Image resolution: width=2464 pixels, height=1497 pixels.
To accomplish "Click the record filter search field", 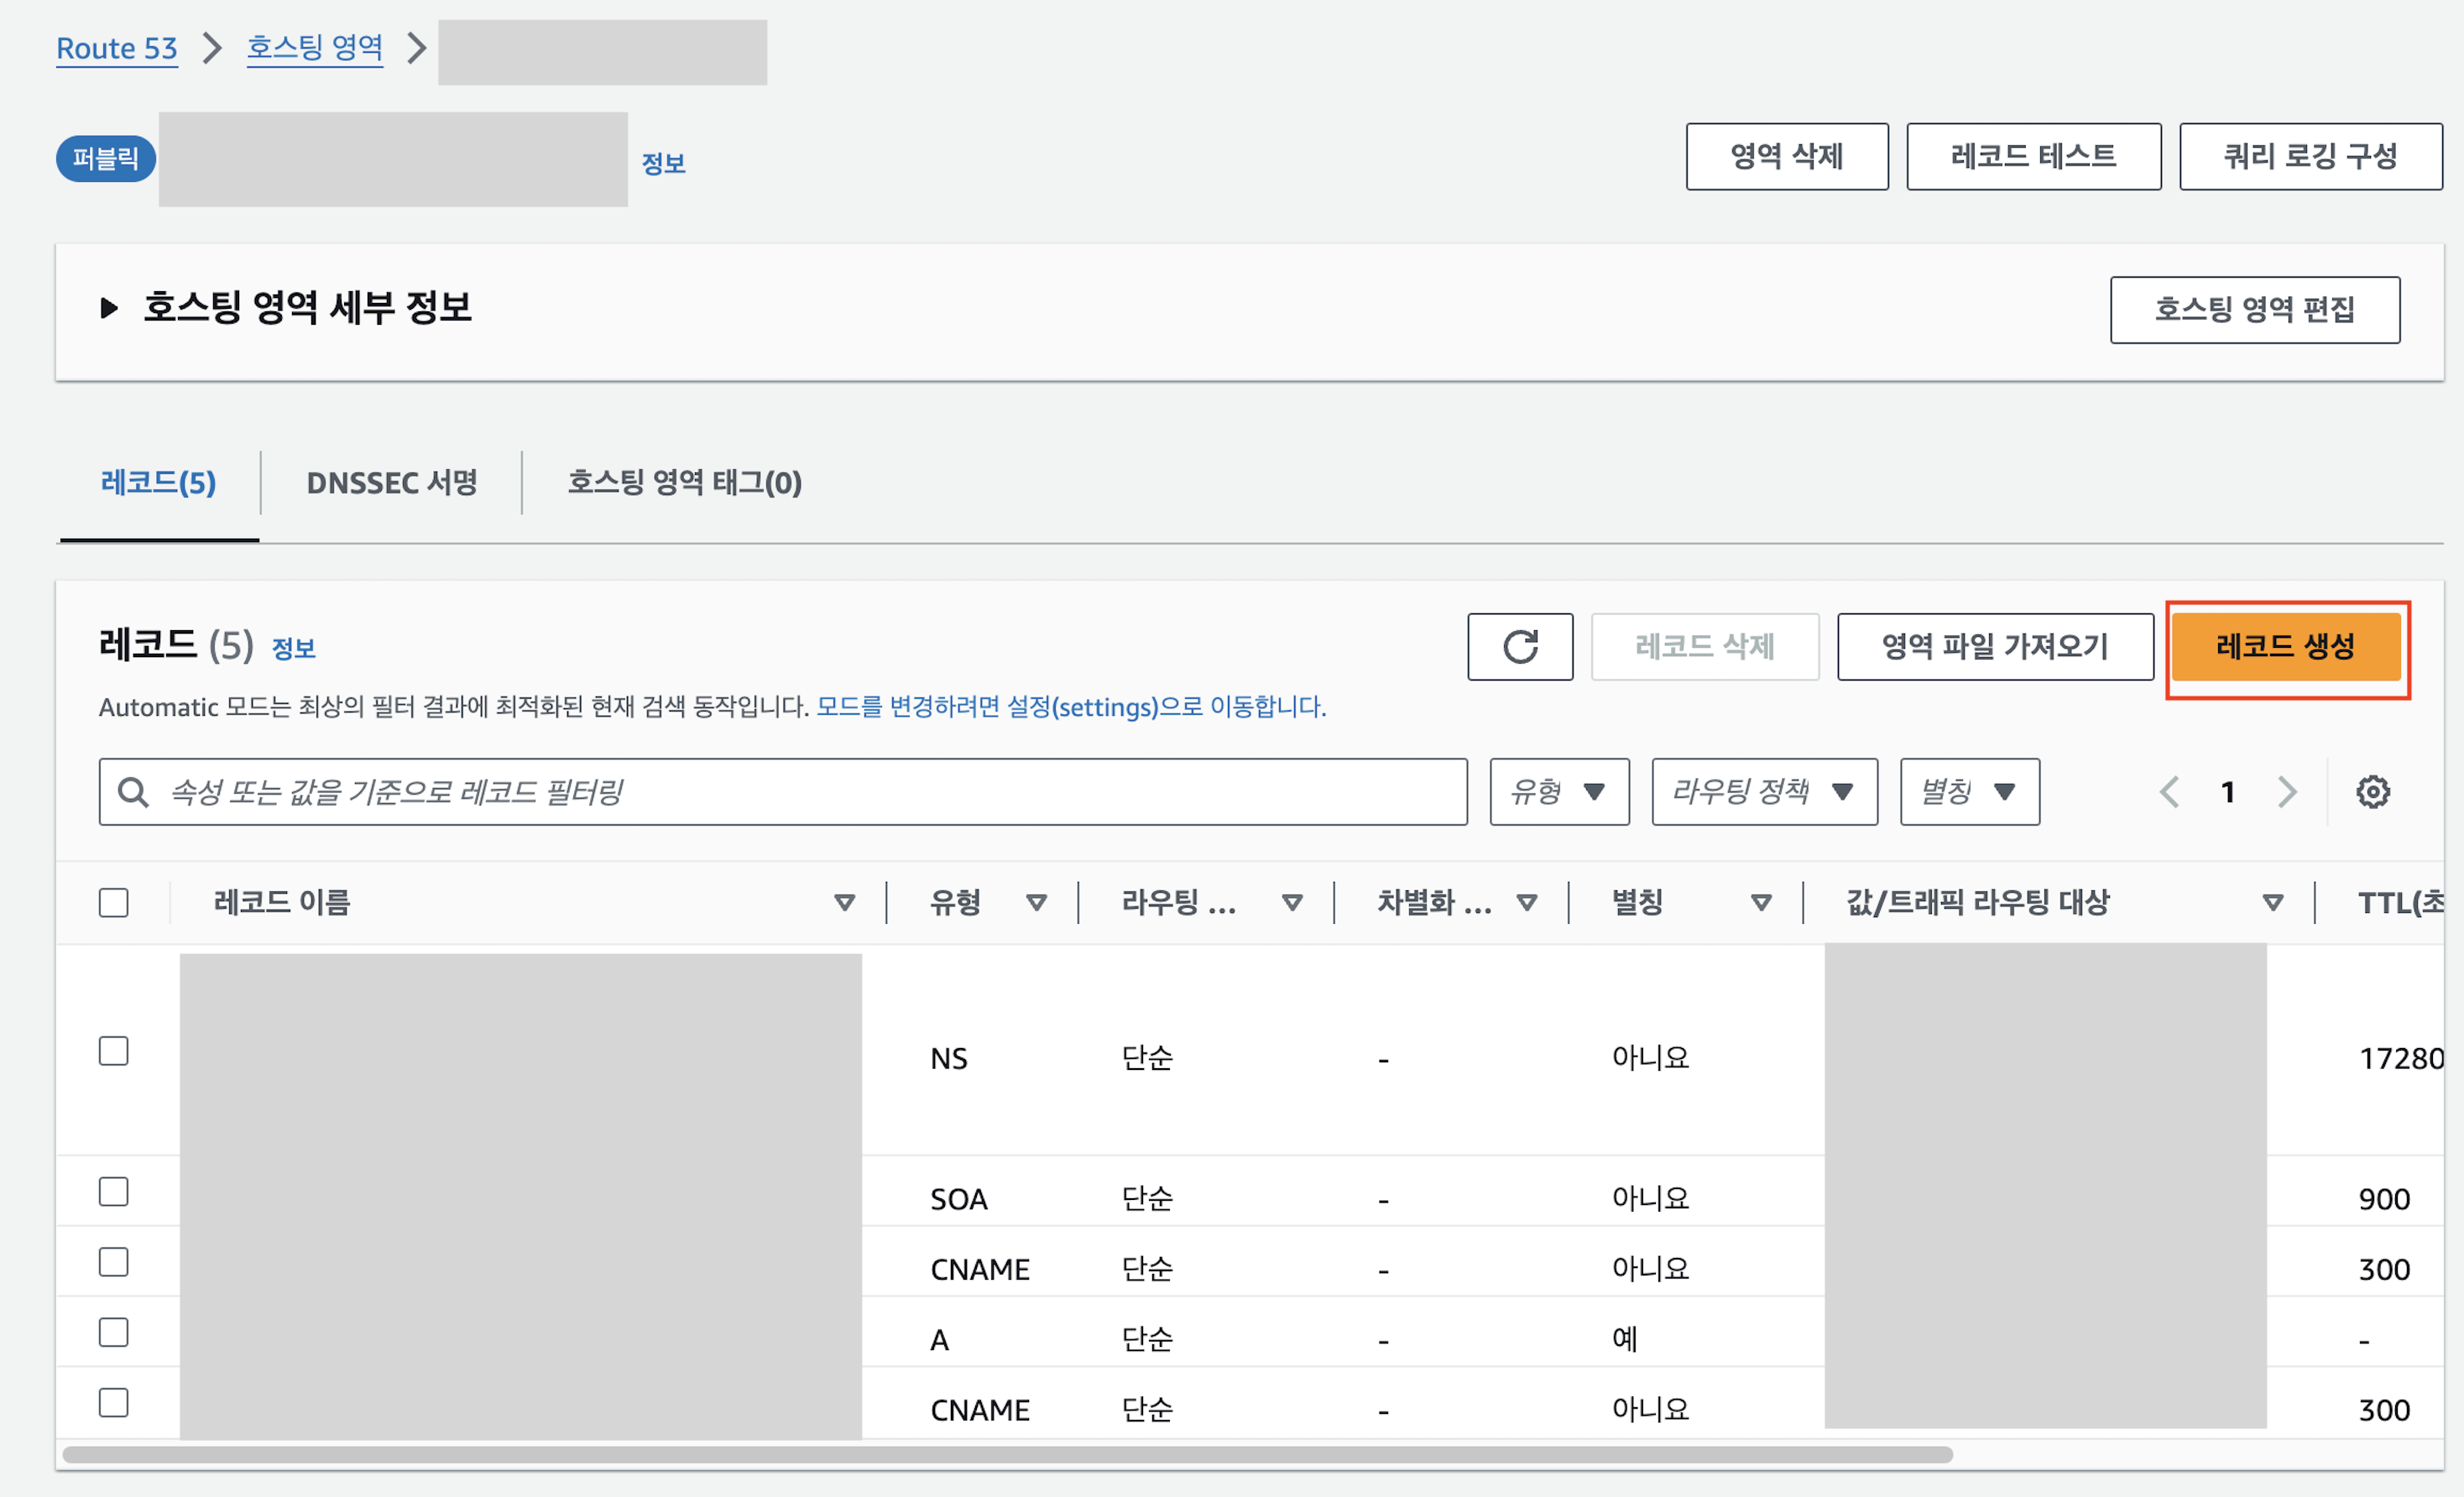I will point(800,792).
